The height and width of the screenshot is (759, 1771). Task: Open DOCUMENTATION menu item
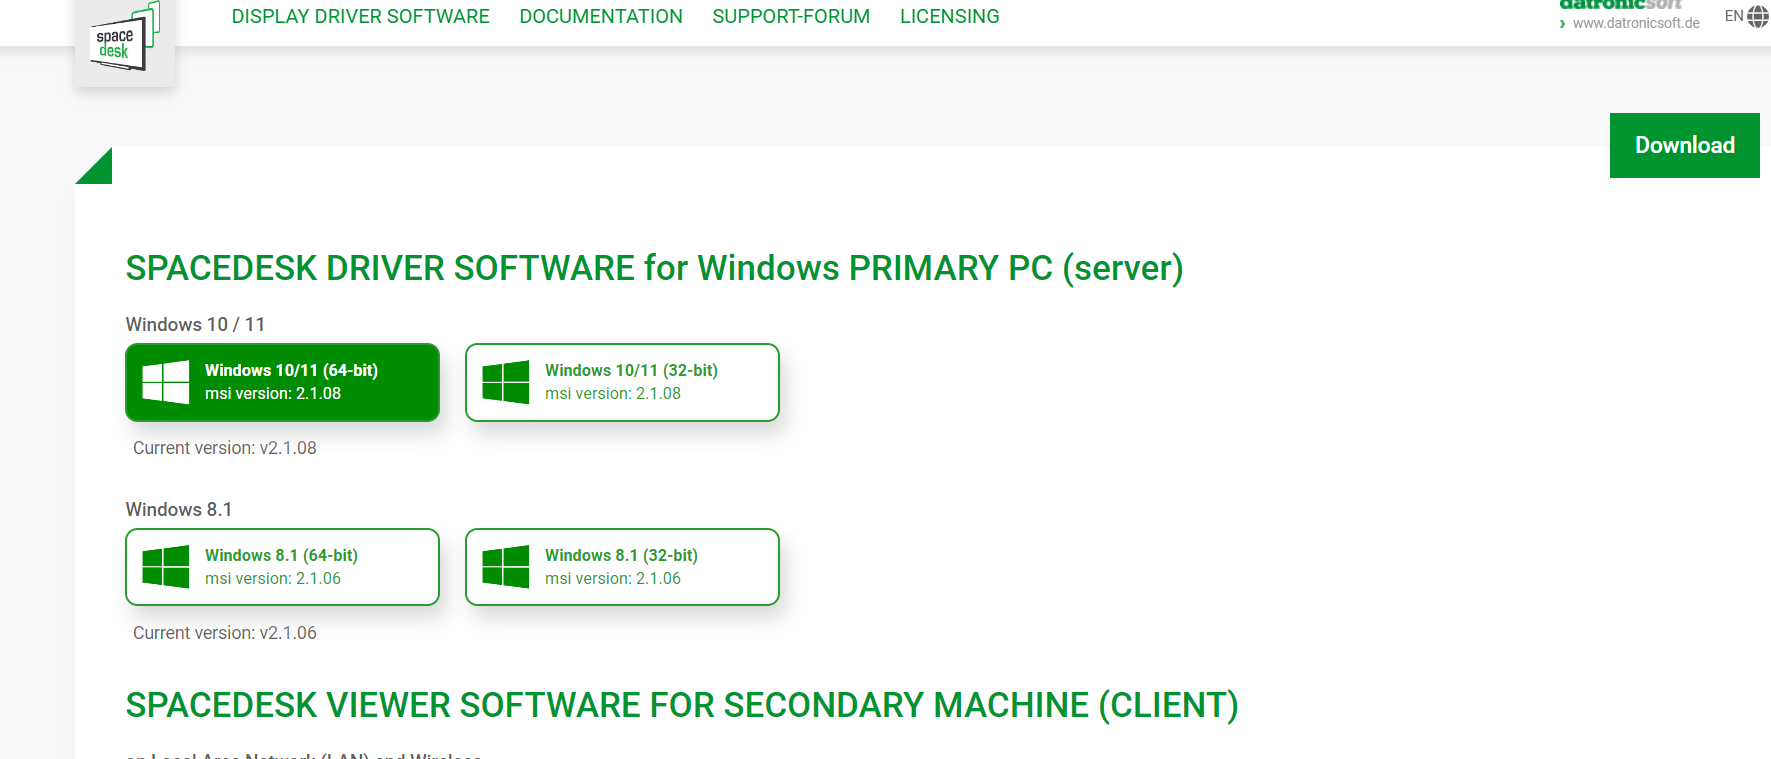coord(601,17)
